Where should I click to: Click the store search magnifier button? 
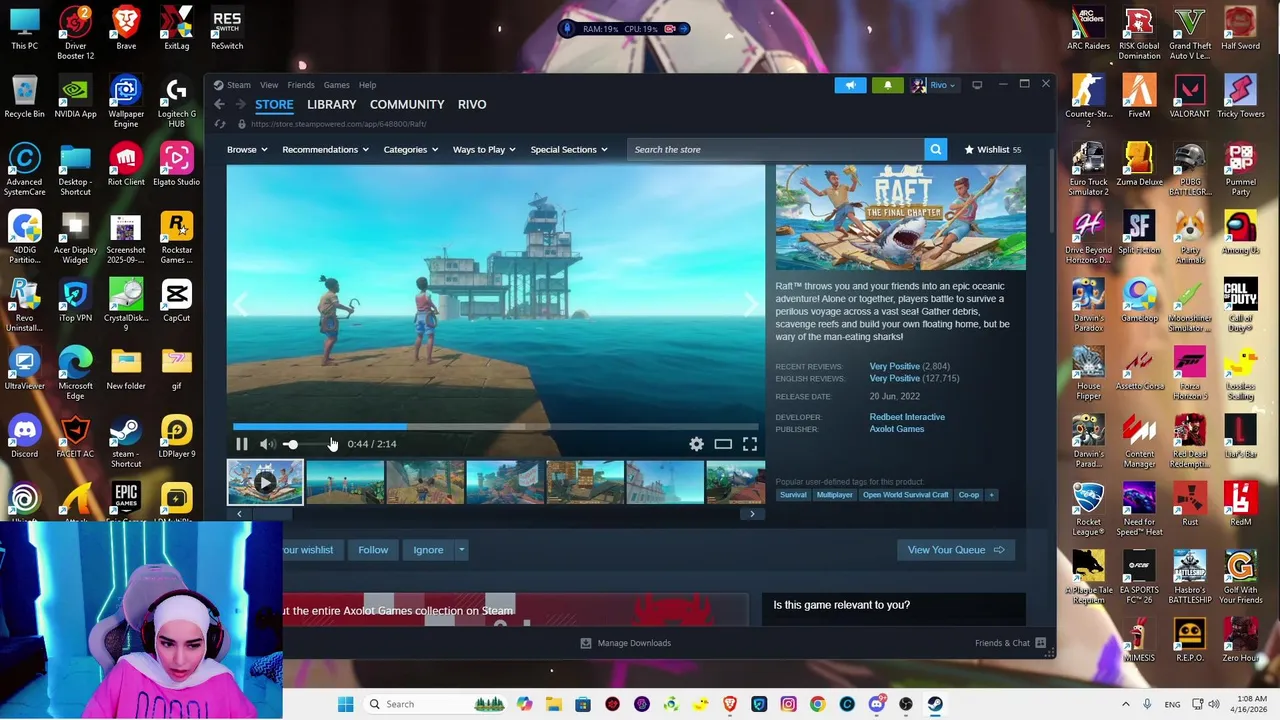click(x=936, y=150)
